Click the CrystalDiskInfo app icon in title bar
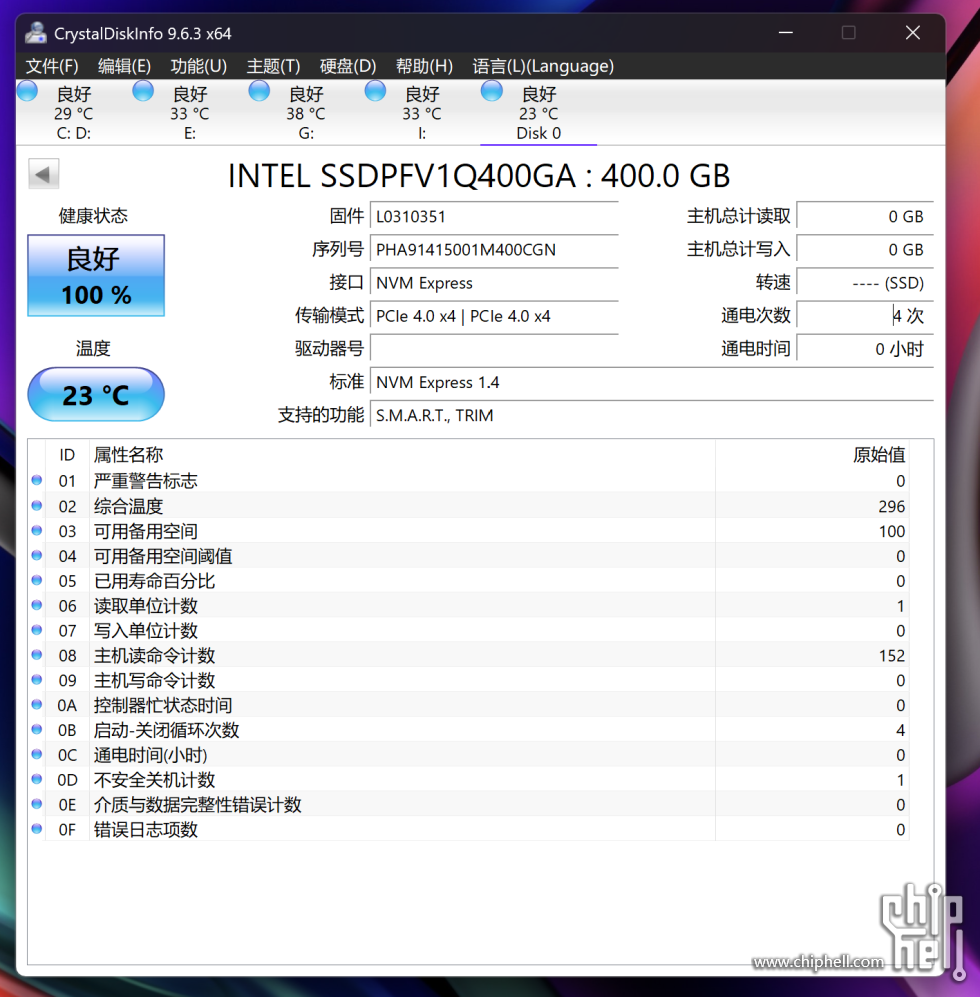 pyautogui.click(x=36, y=33)
